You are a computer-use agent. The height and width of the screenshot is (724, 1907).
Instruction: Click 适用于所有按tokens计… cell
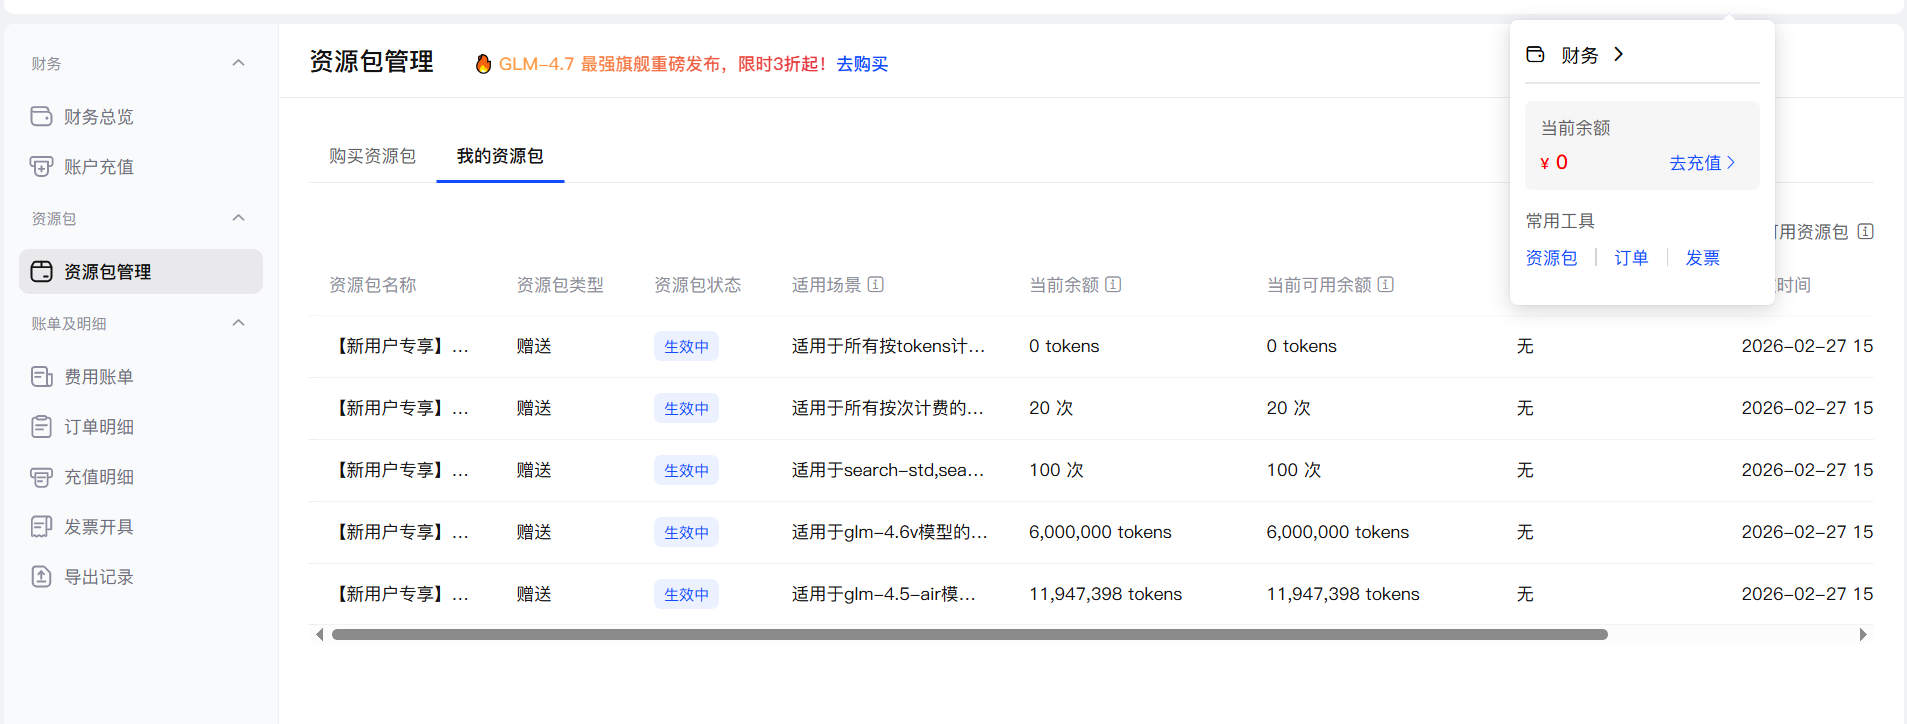[x=888, y=346]
